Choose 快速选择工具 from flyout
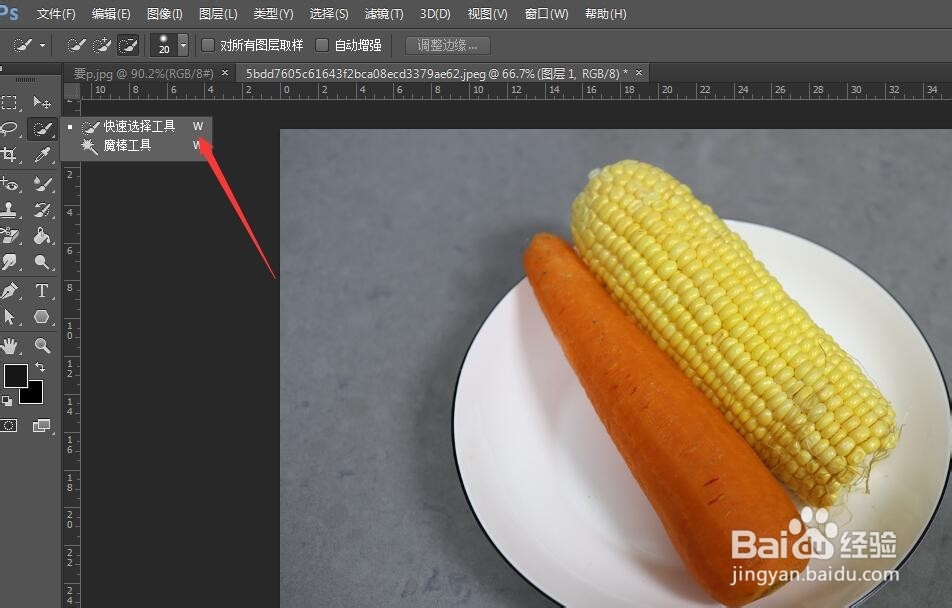The image size is (952, 608). click(x=137, y=126)
